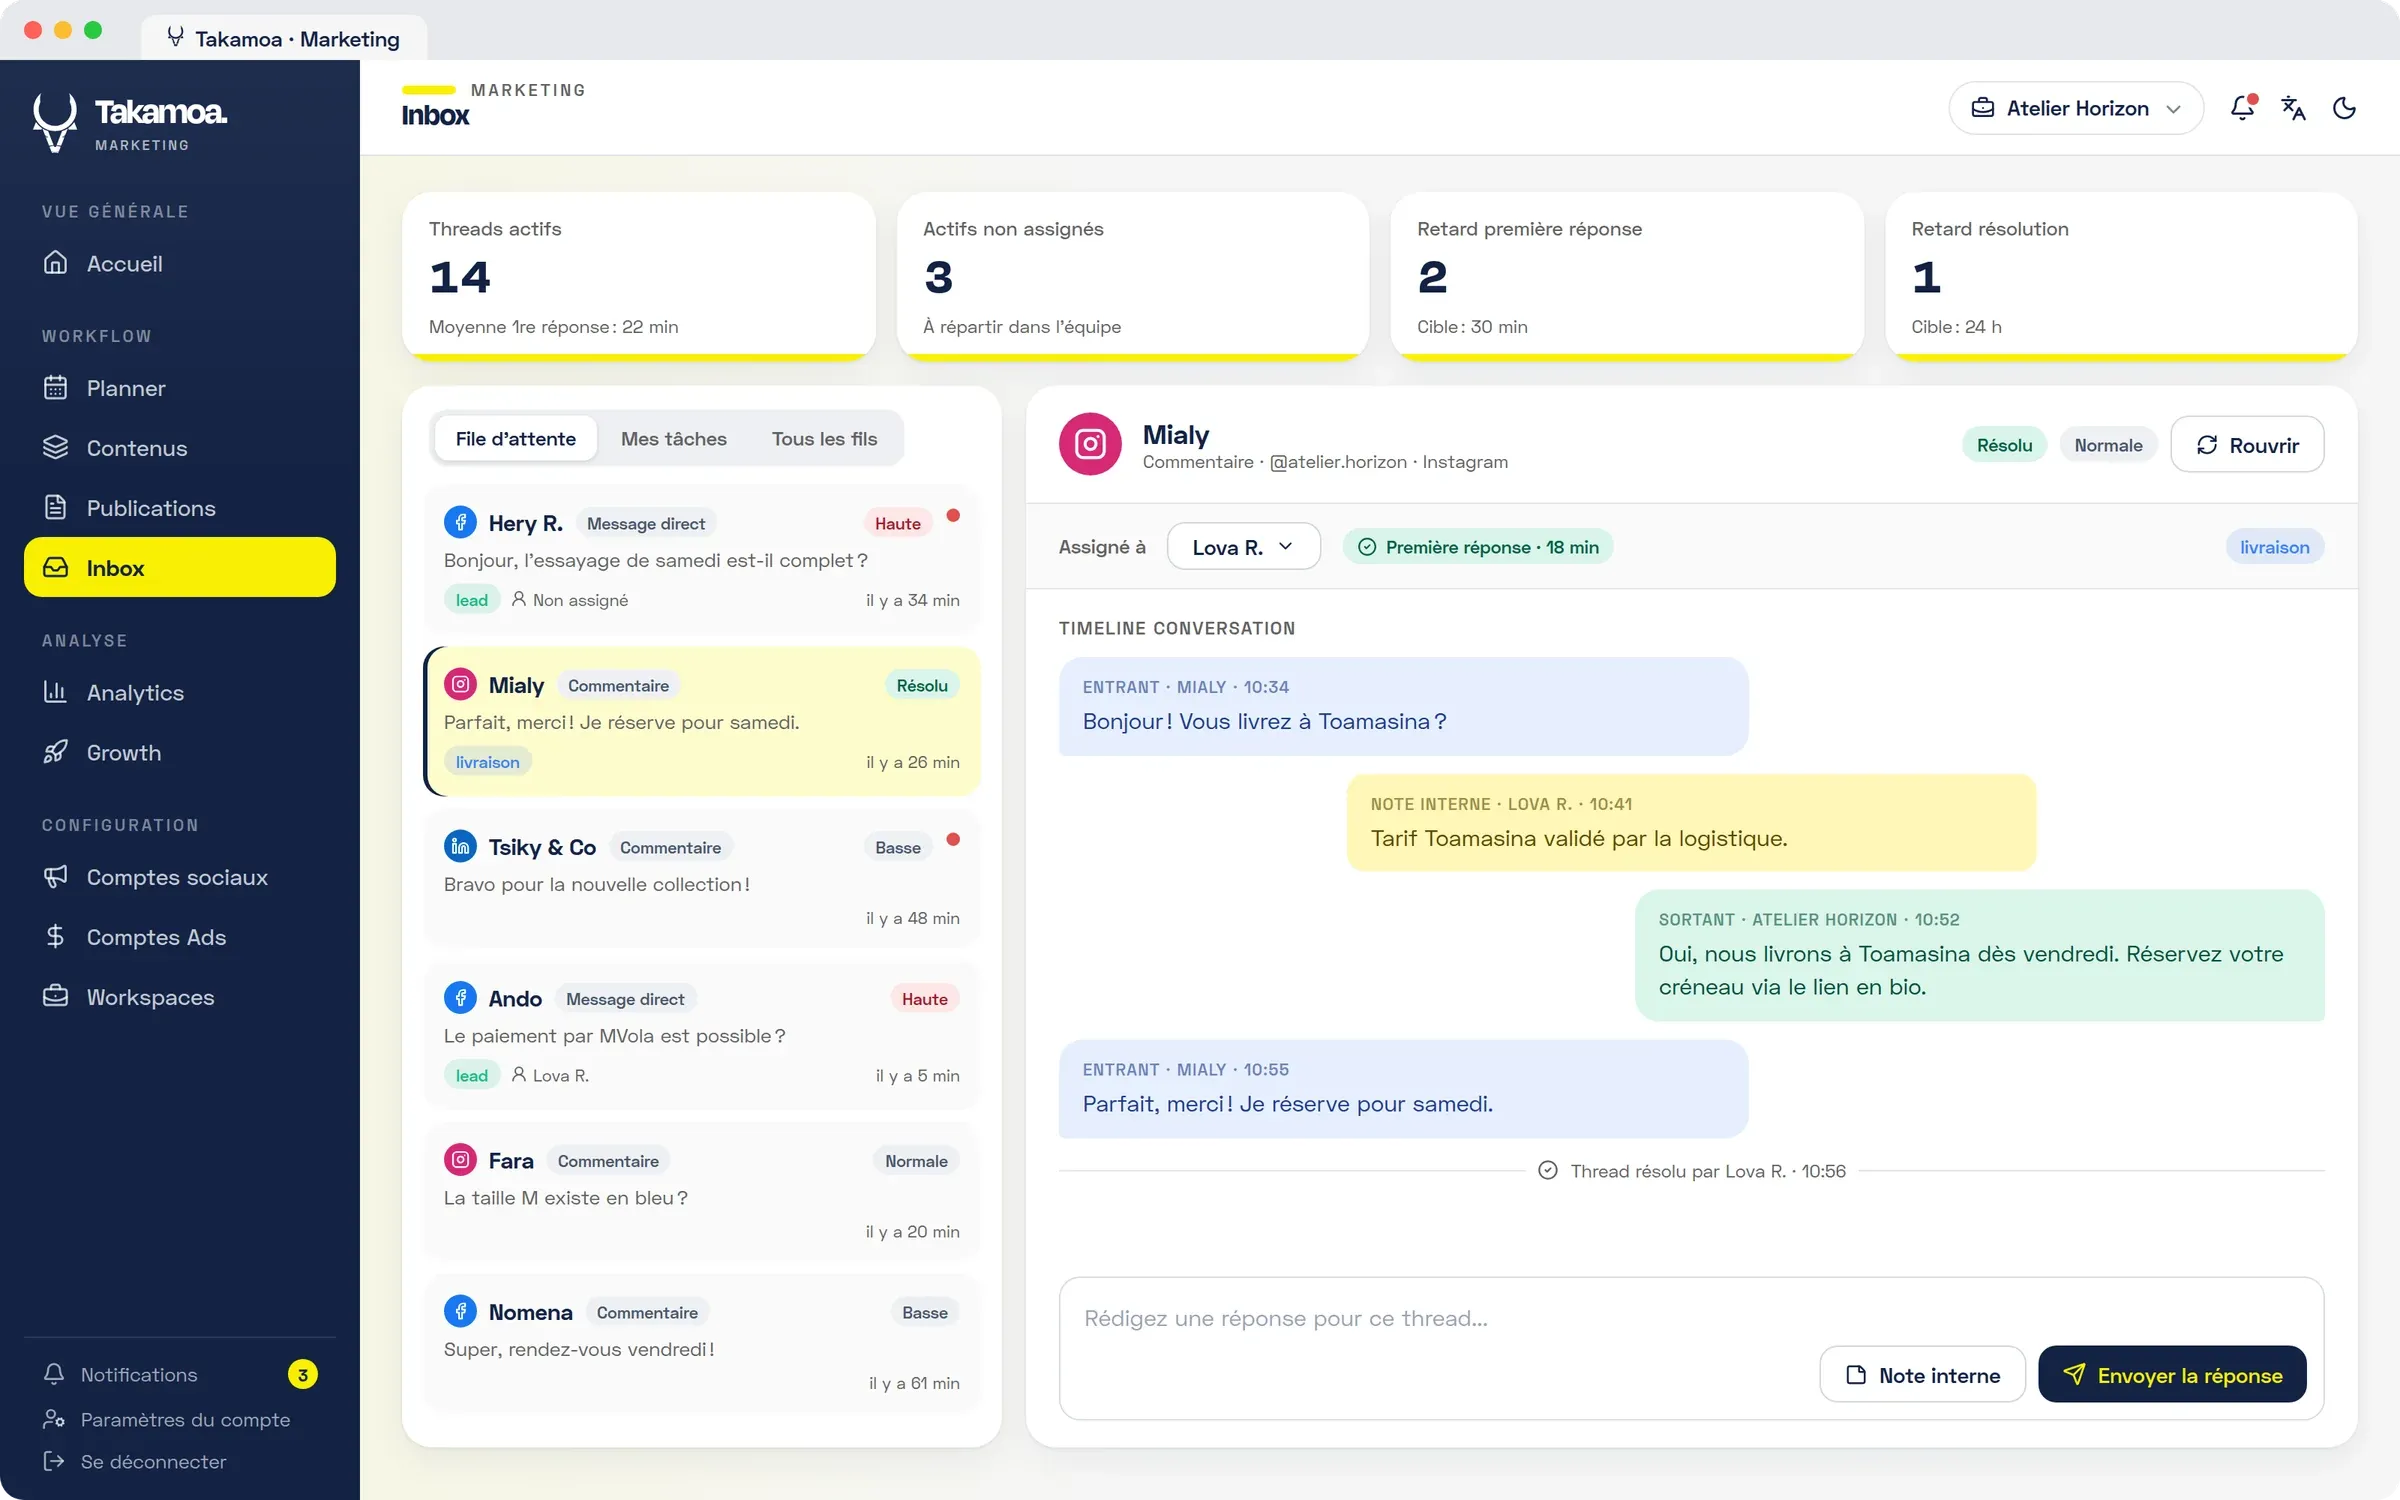Click the Threads actifs stat card
The width and height of the screenshot is (2400, 1500).
pyautogui.click(x=638, y=276)
